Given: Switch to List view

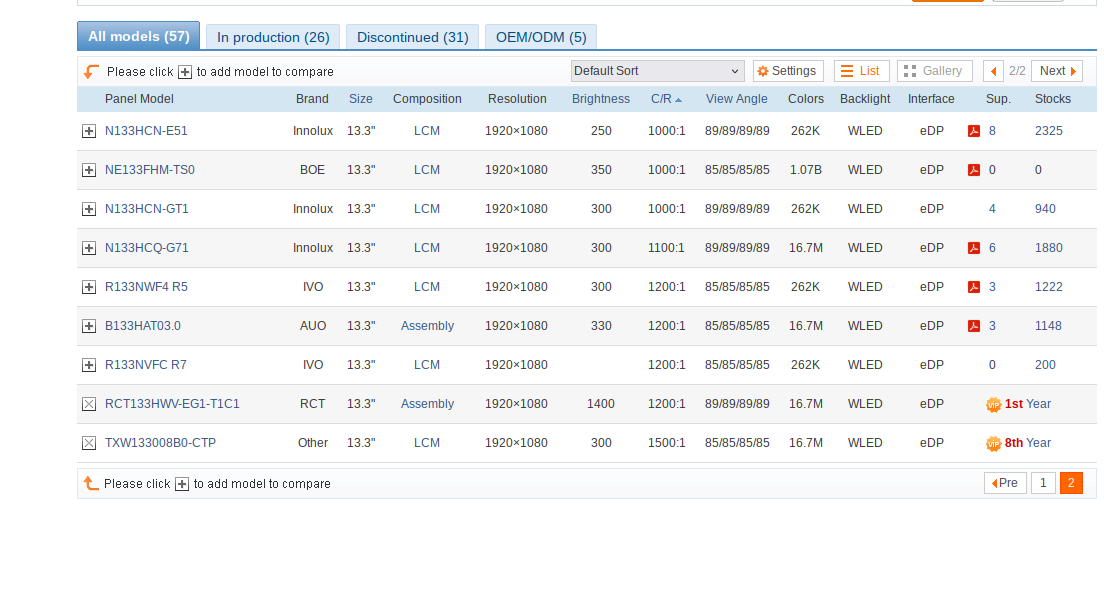Looking at the screenshot, I should pyautogui.click(x=861, y=71).
